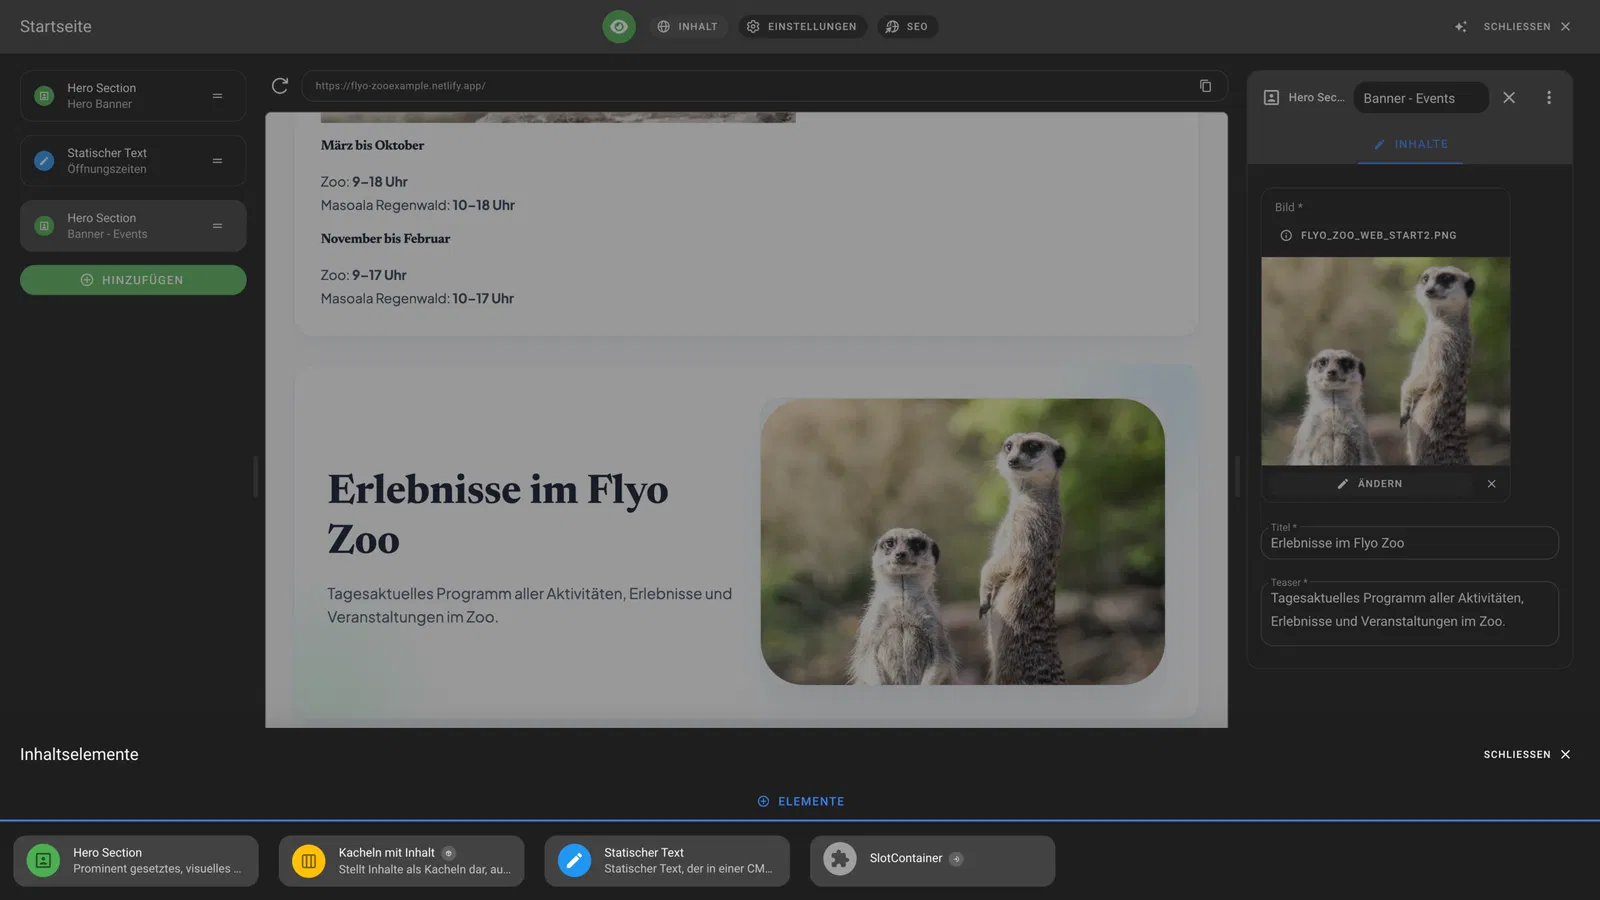Image resolution: width=1600 pixels, height=900 pixels.
Task: Click the Teaser text area
Action: coord(1409,613)
